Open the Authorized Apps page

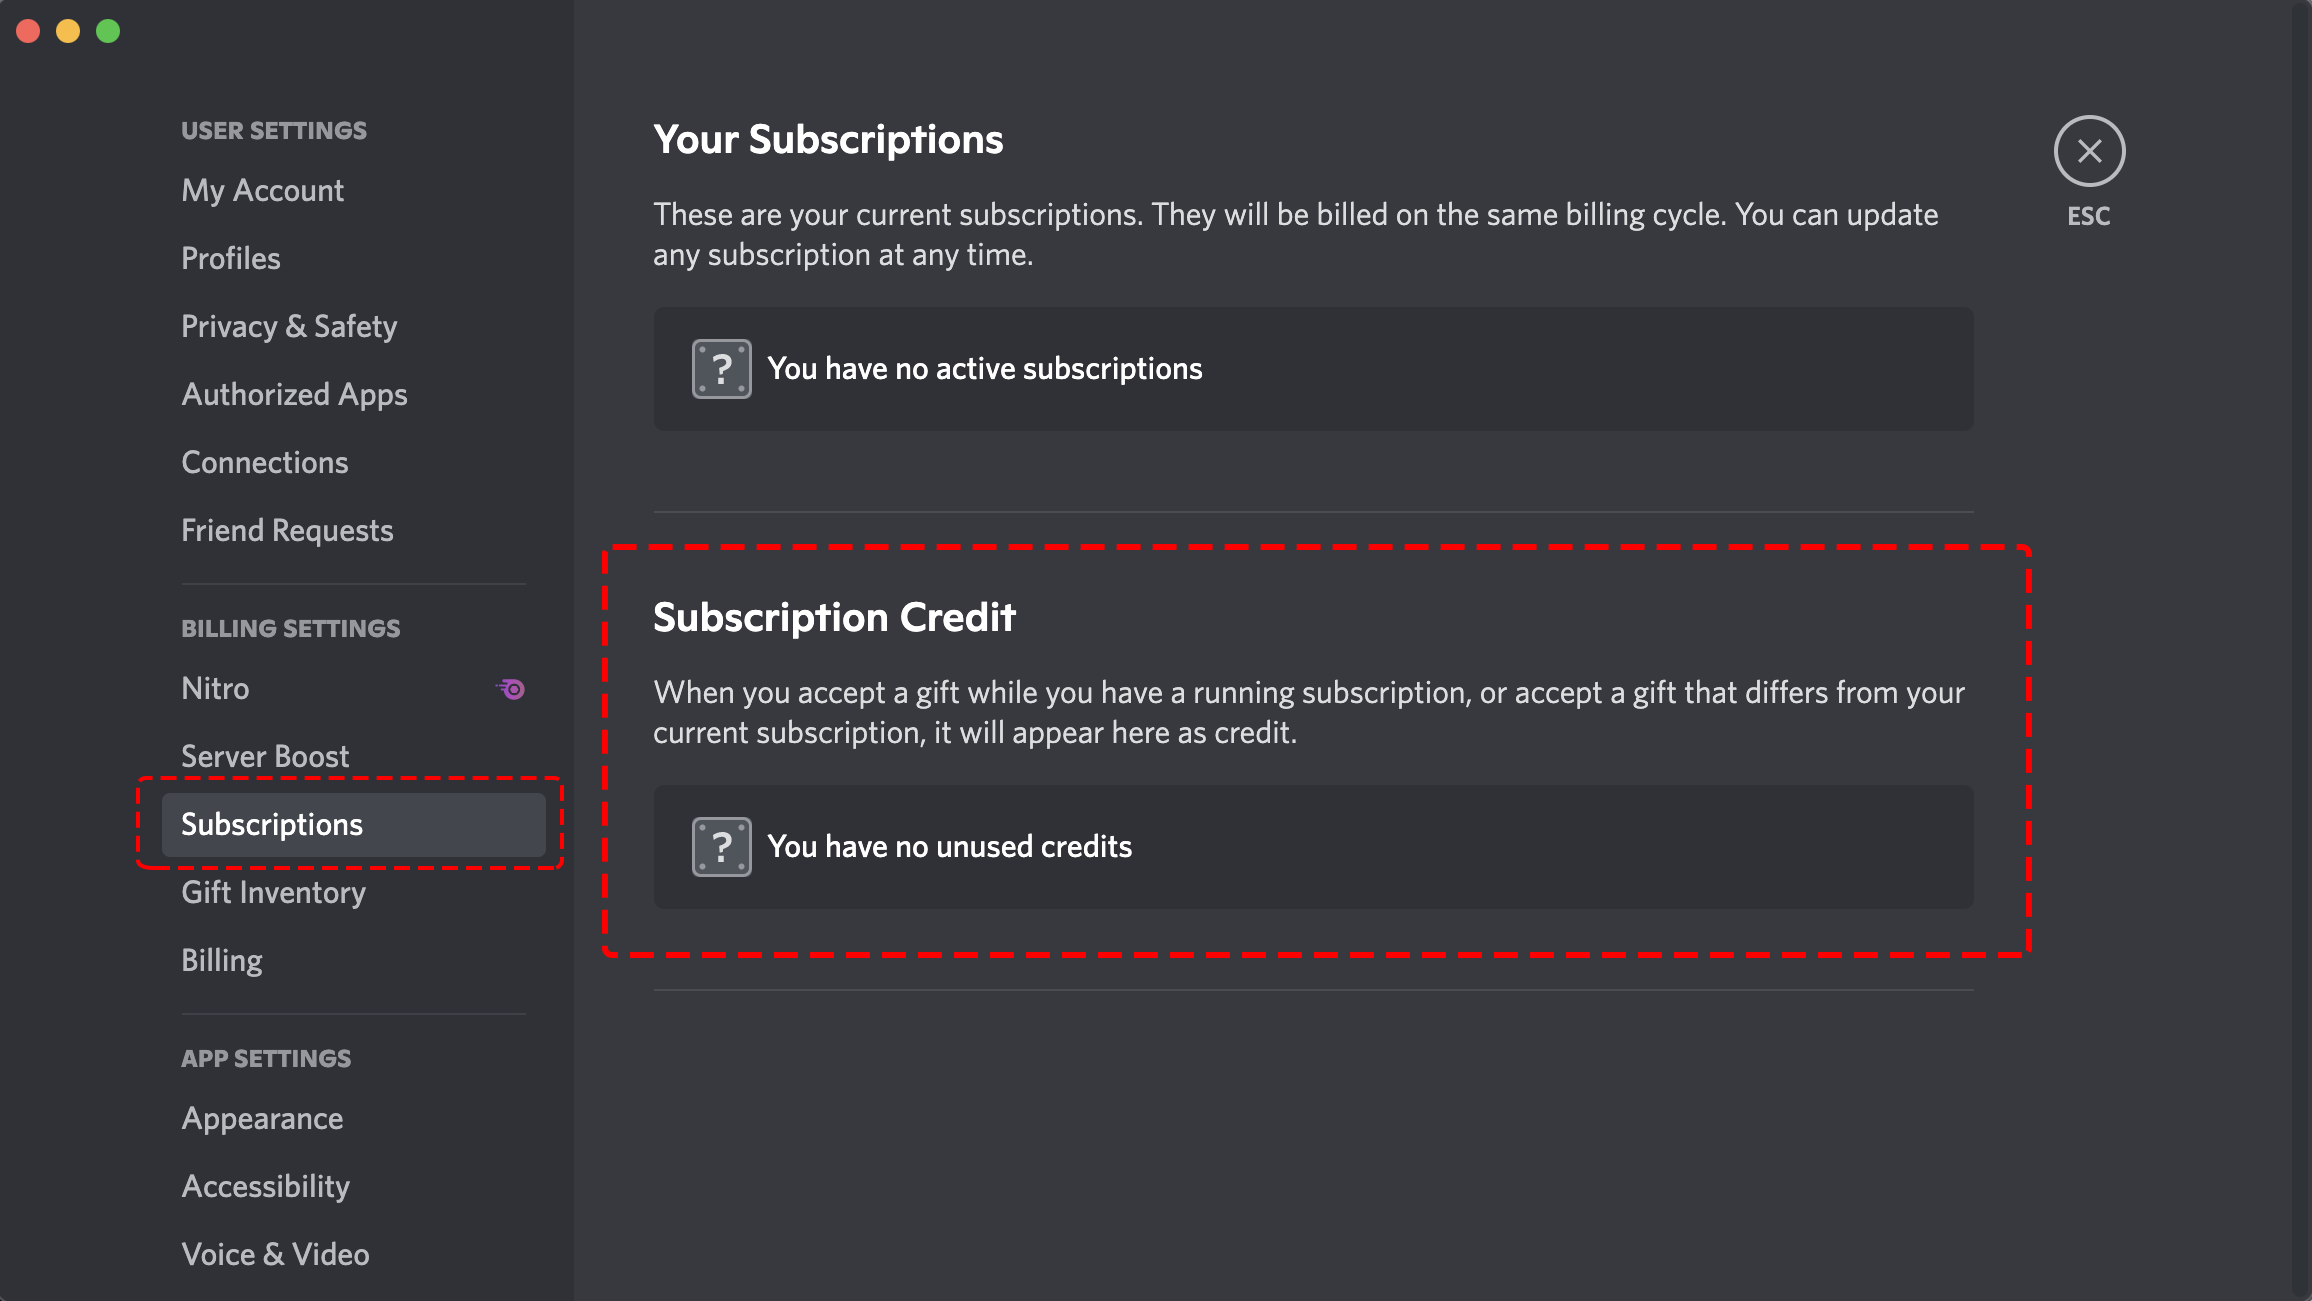coord(294,394)
